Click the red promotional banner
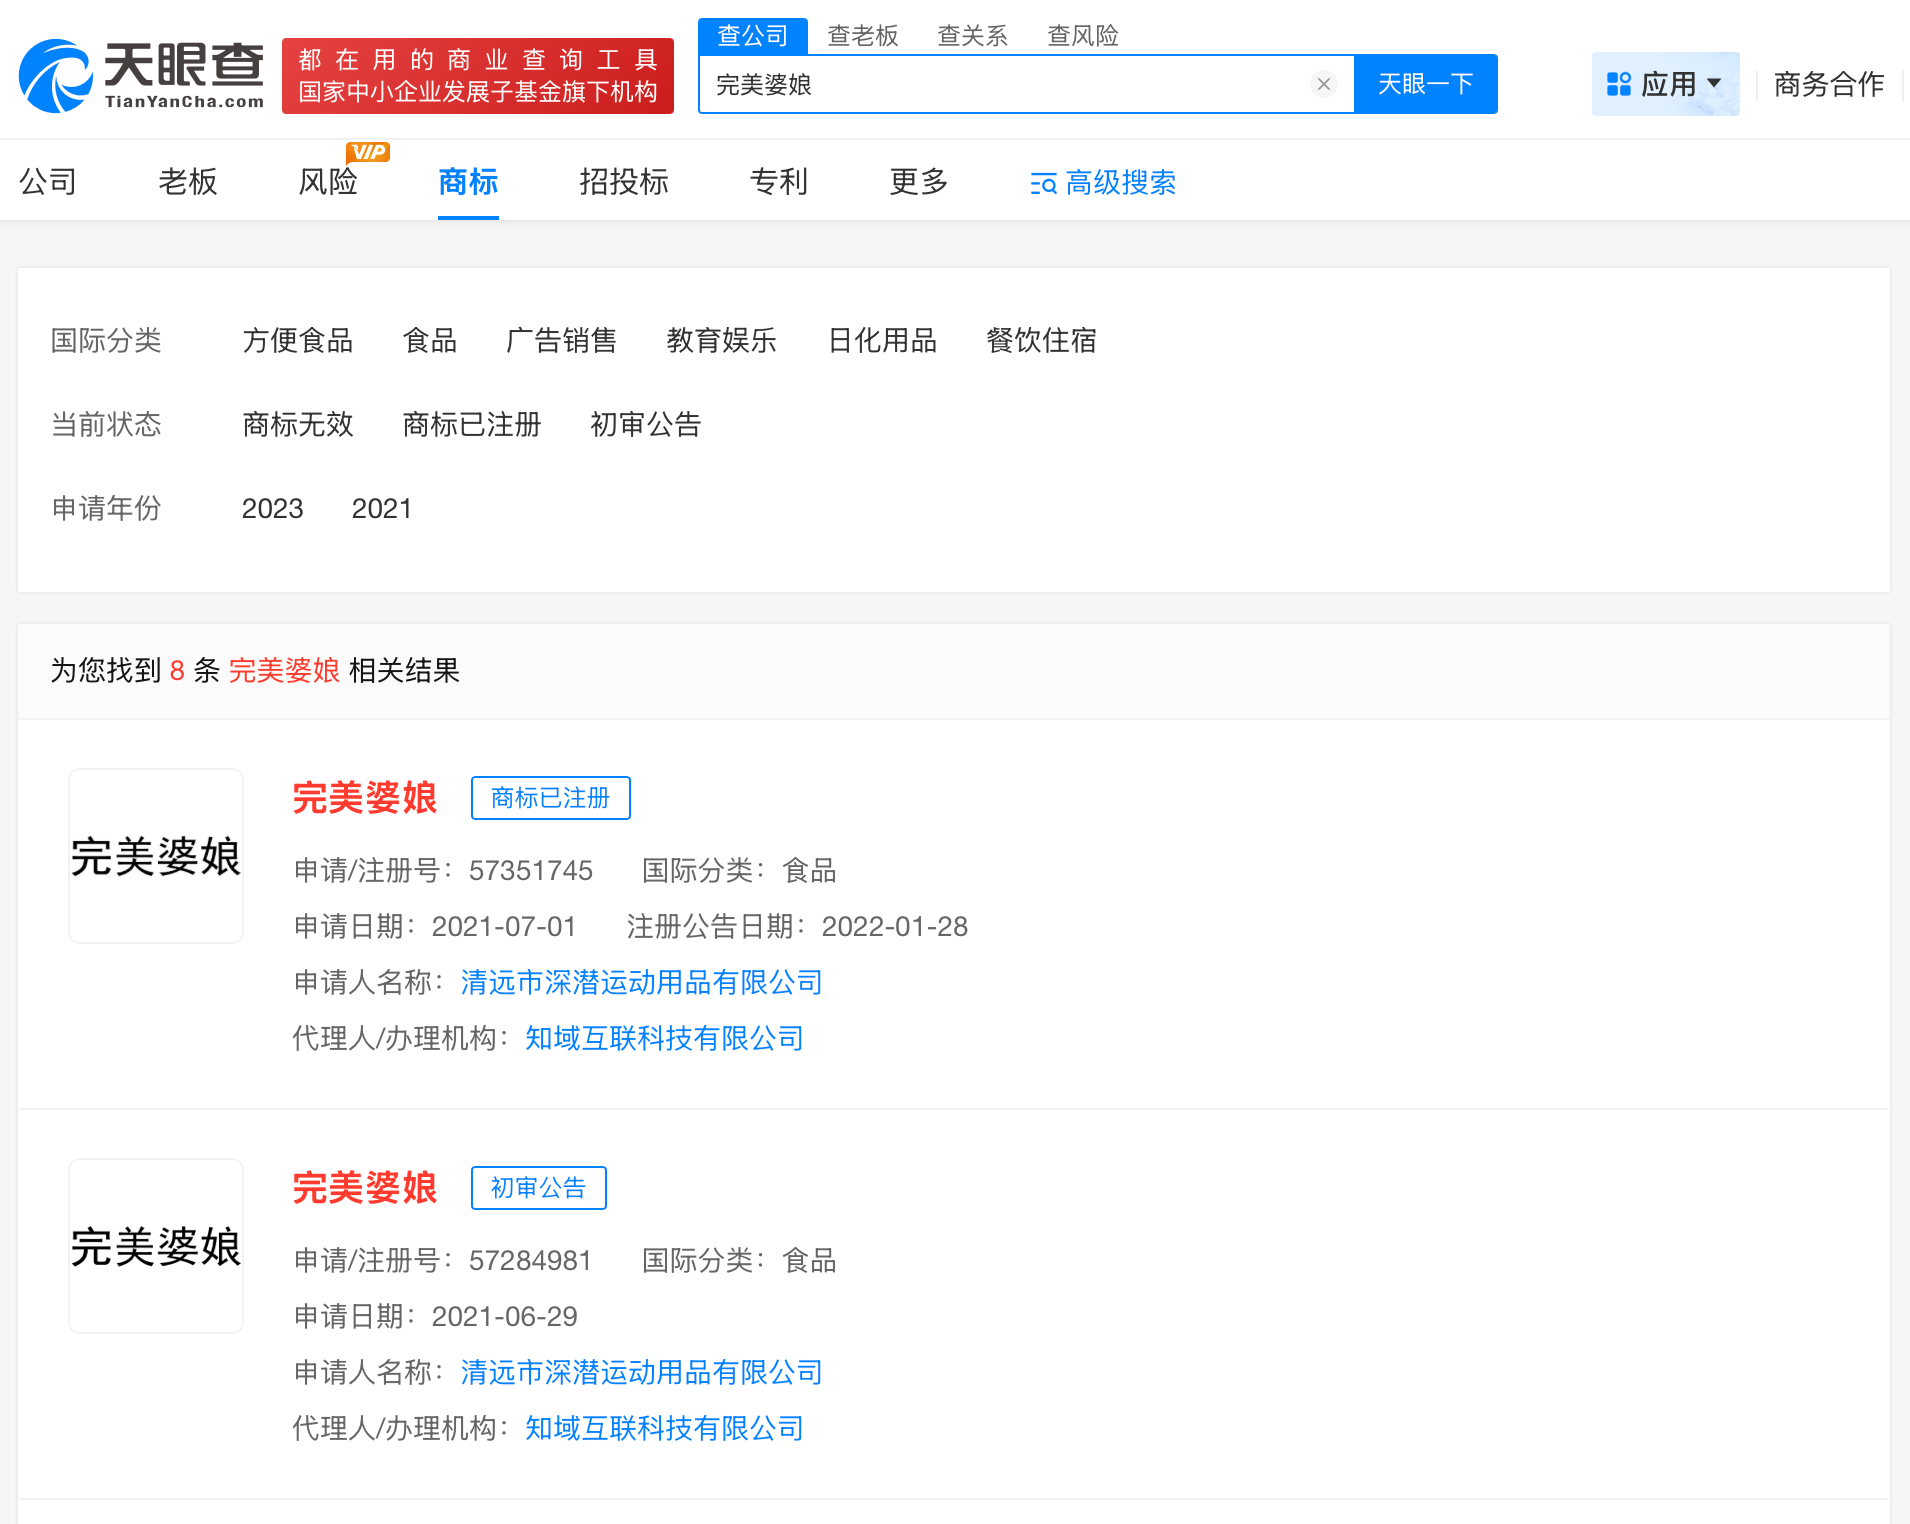The image size is (1910, 1524). 478,76
